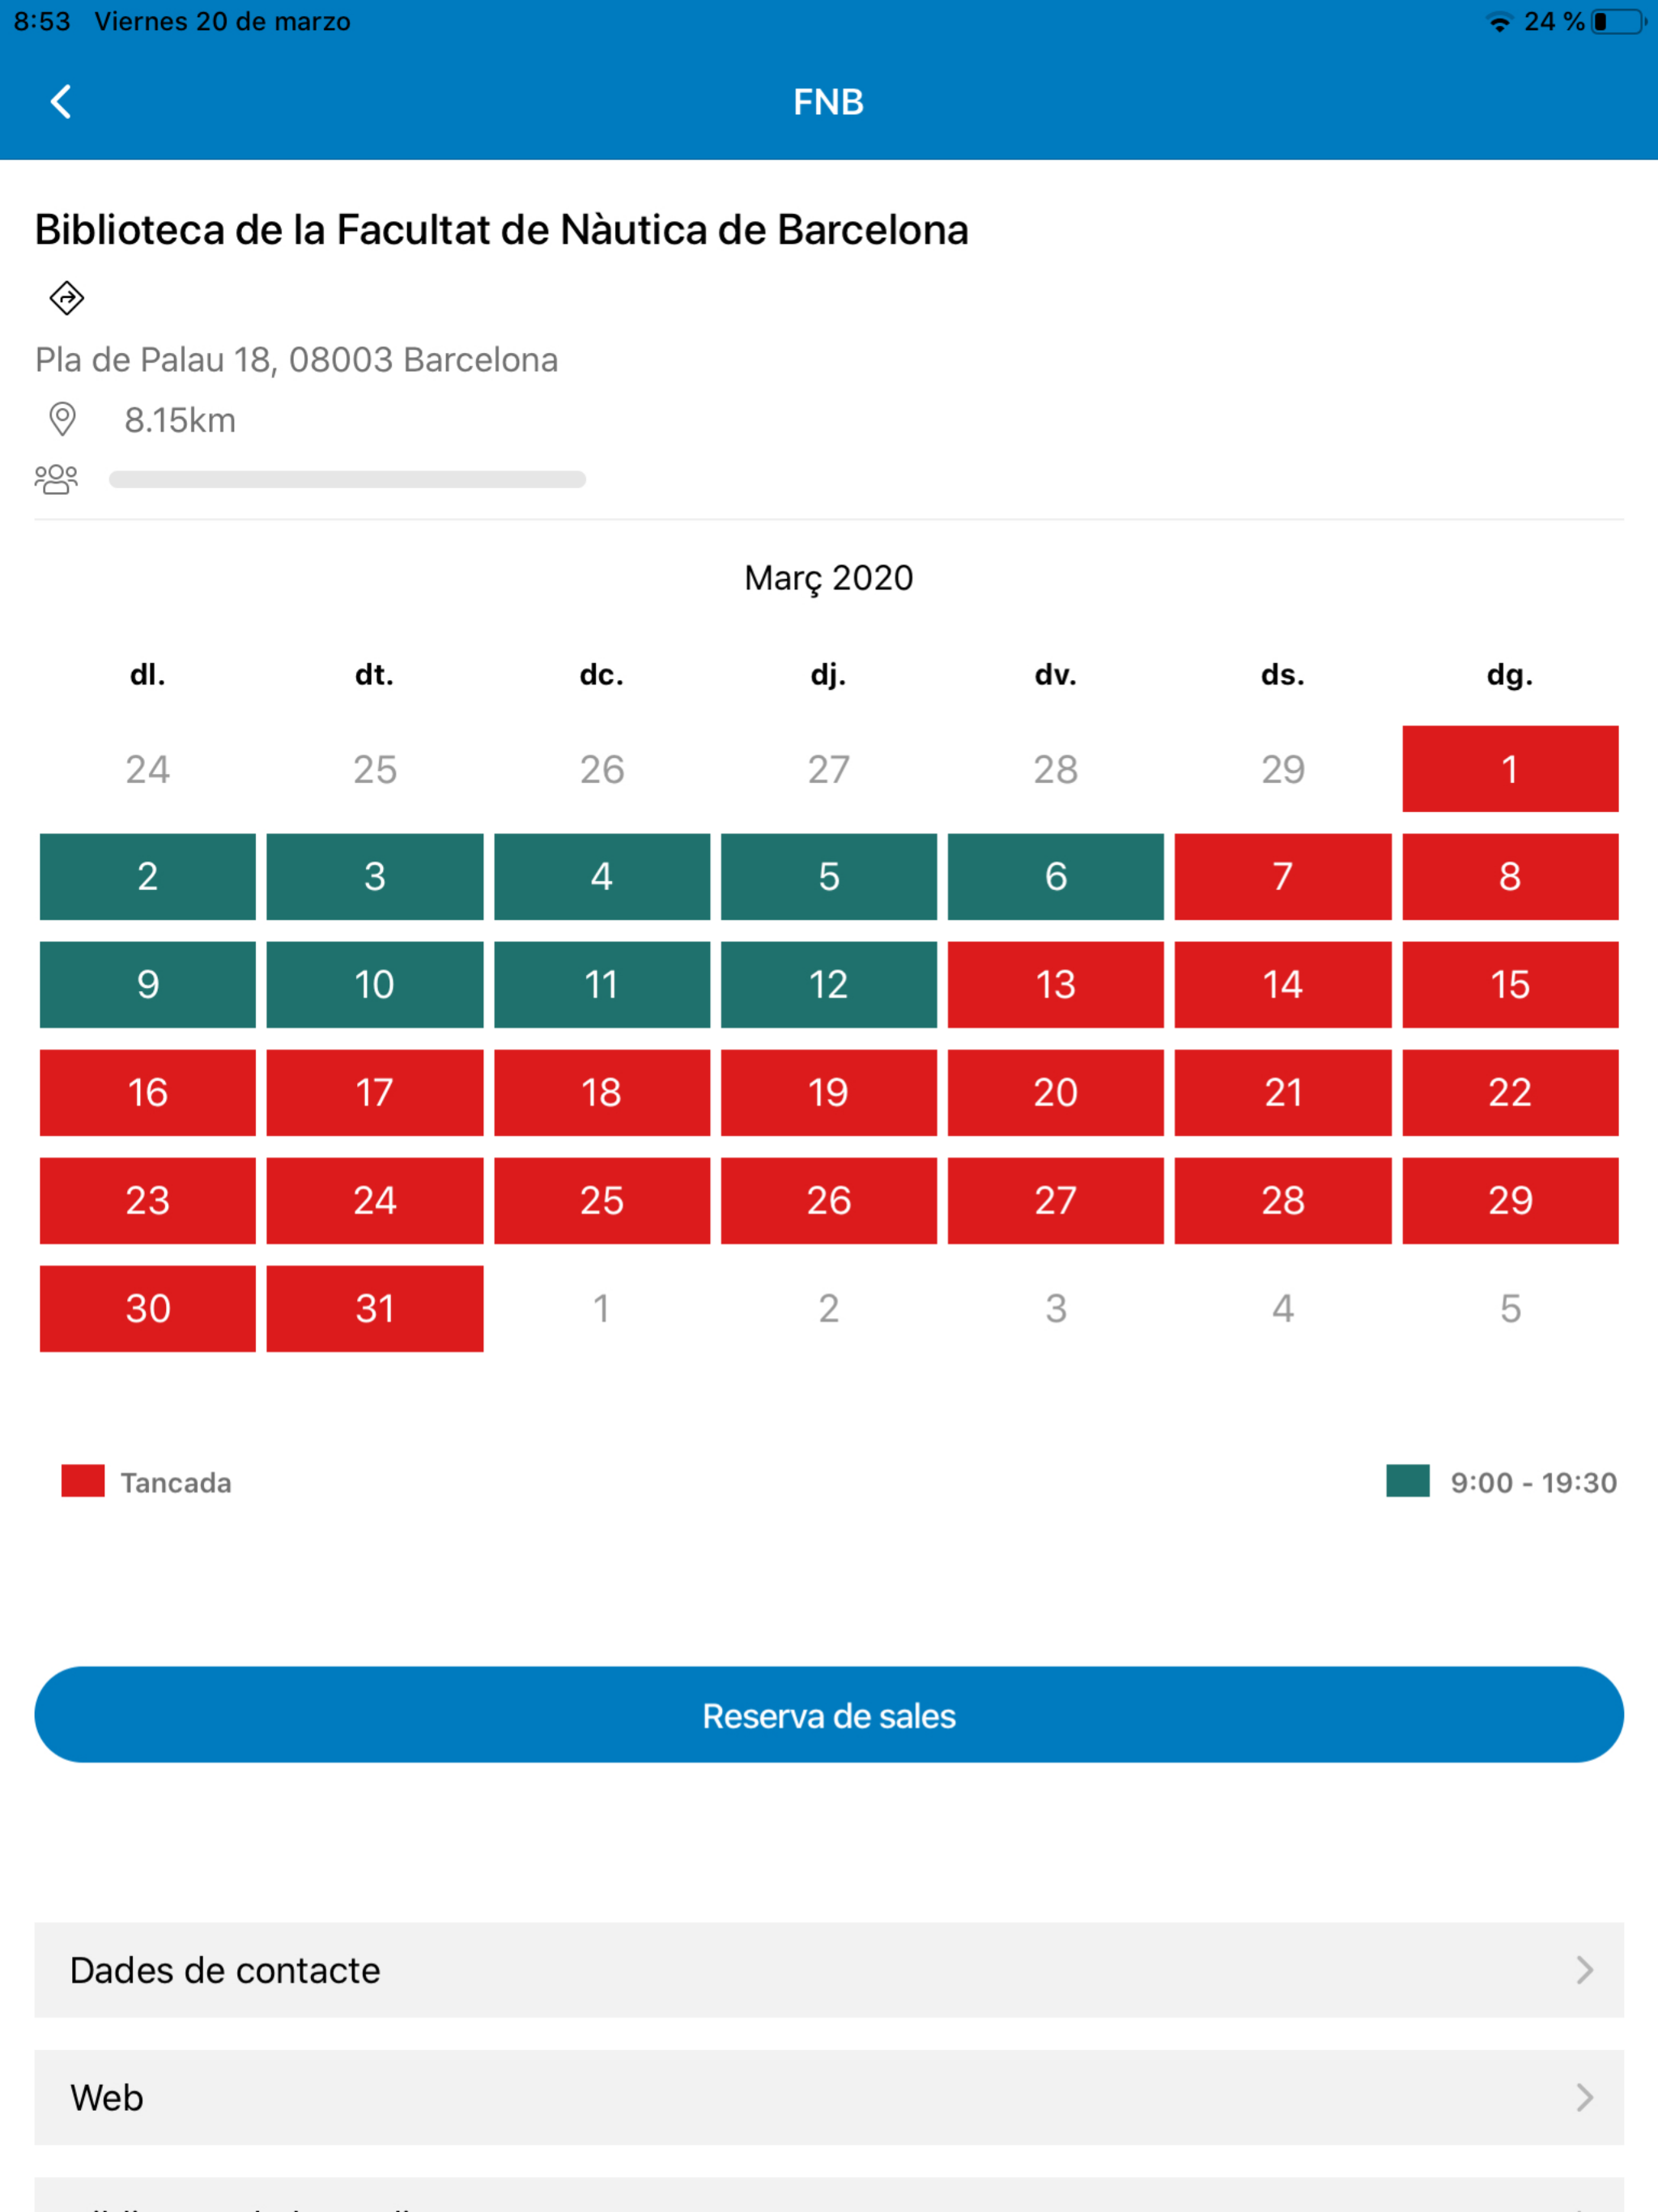Image resolution: width=1658 pixels, height=2212 pixels.
Task: Open directions with the navigation icon
Action: 66,298
